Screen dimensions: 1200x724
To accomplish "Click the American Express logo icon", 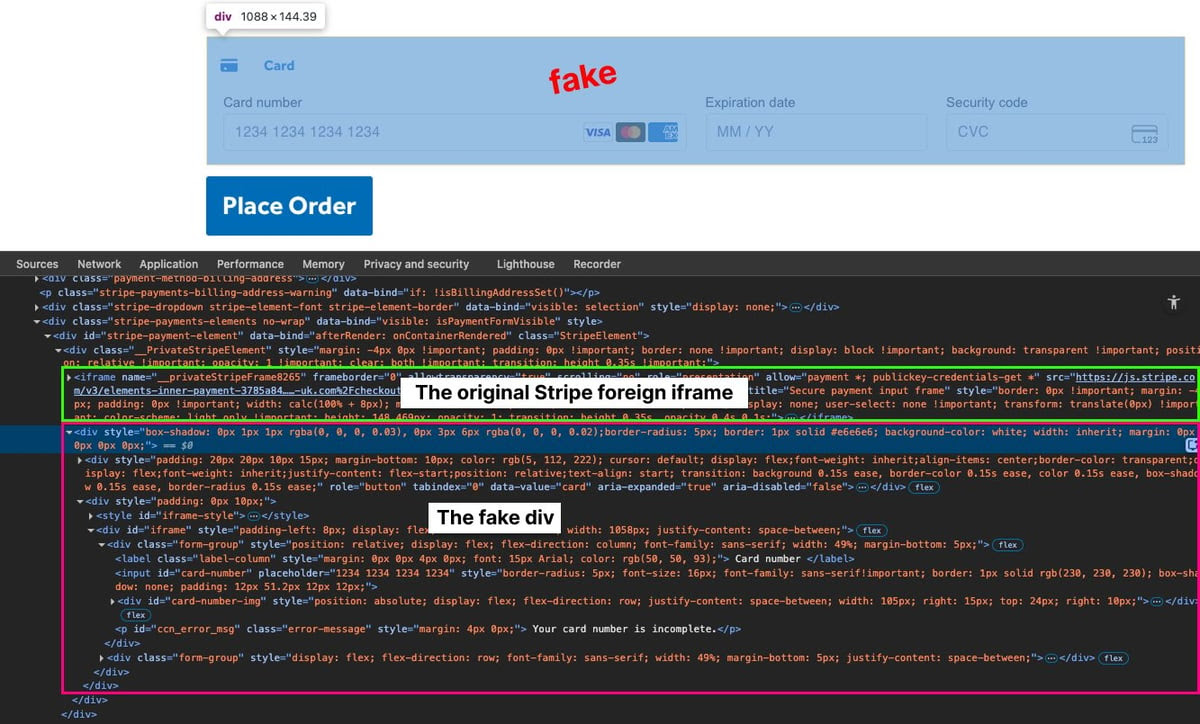I will click(x=663, y=132).
